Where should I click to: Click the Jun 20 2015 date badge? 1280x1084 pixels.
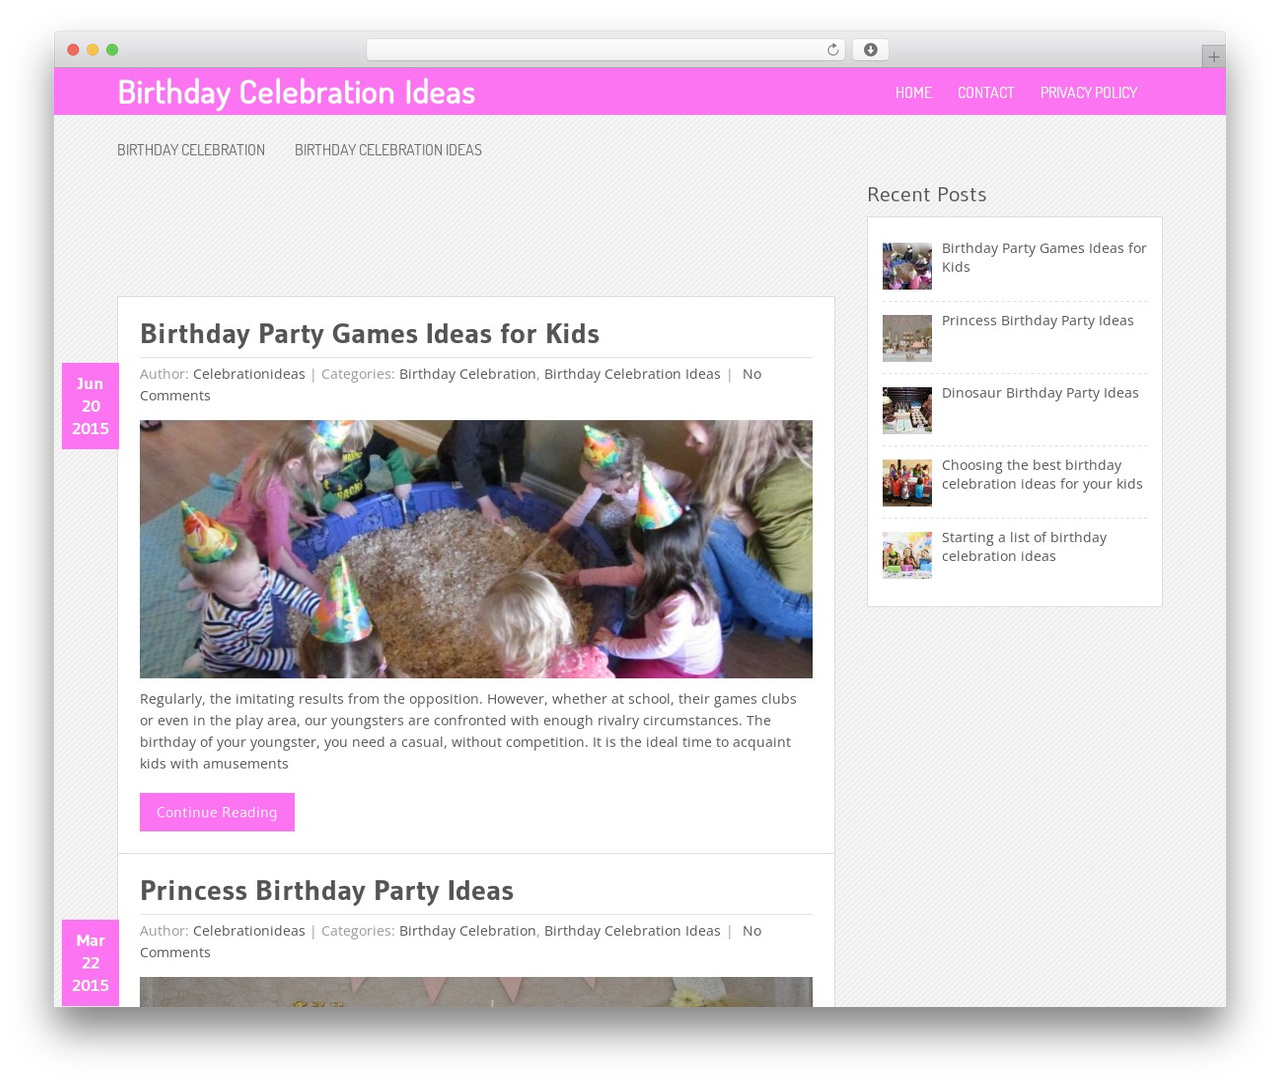tap(90, 406)
